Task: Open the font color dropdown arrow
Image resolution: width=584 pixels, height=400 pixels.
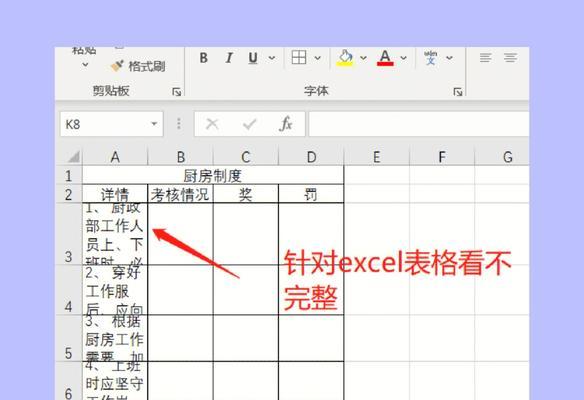Action: pos(403,58)
